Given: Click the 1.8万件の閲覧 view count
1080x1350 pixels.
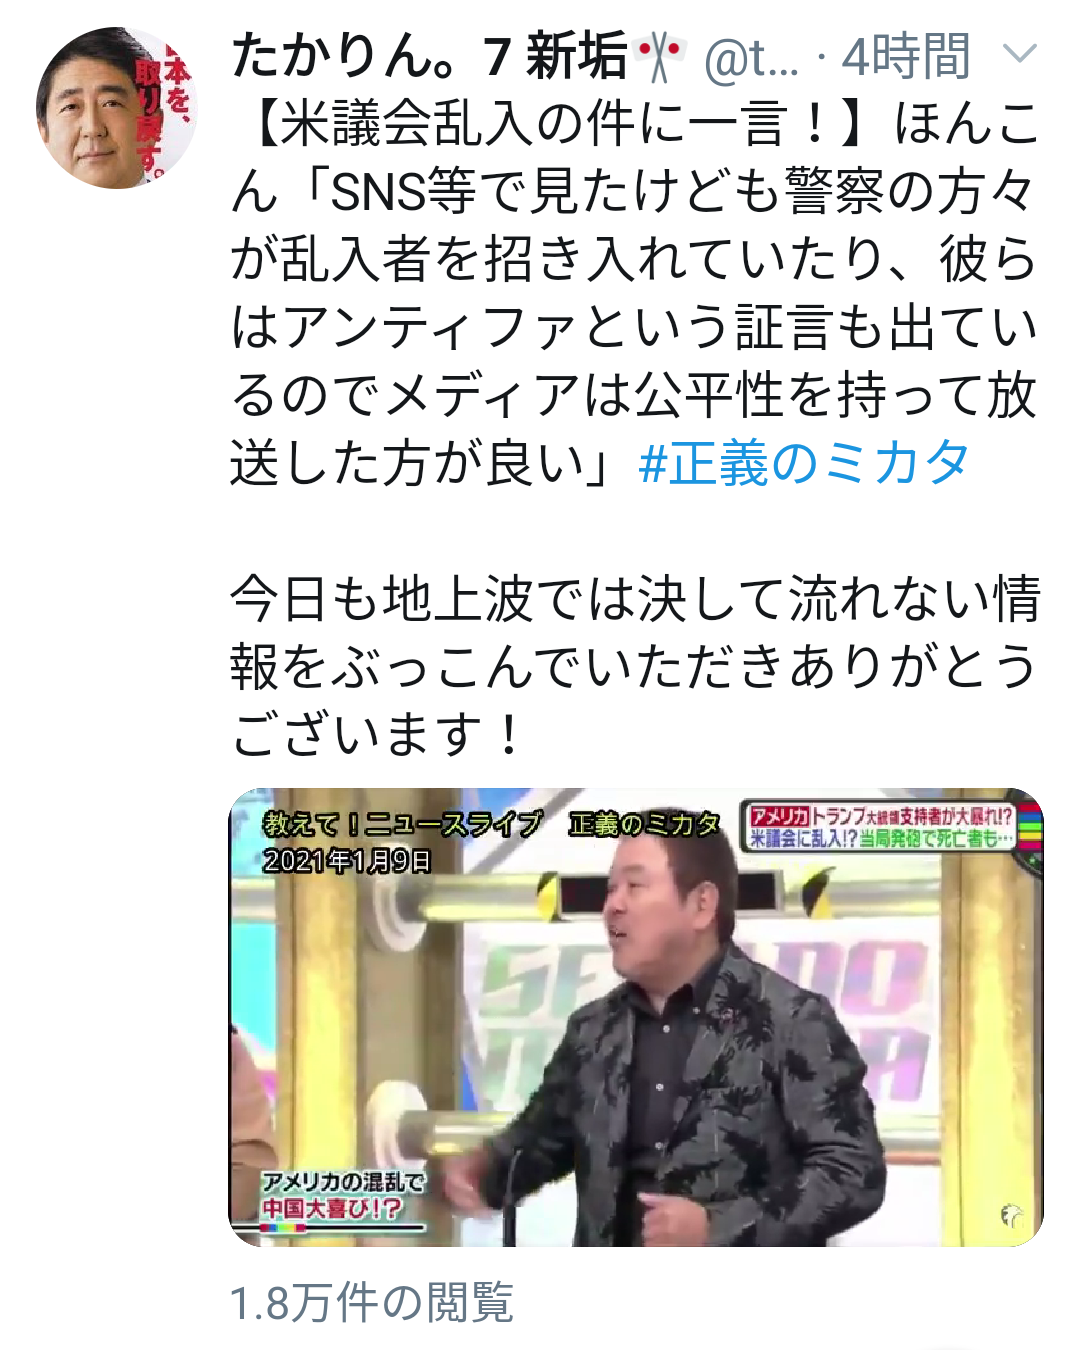Looking at the screenshot, I should [x=372, y=1303].
